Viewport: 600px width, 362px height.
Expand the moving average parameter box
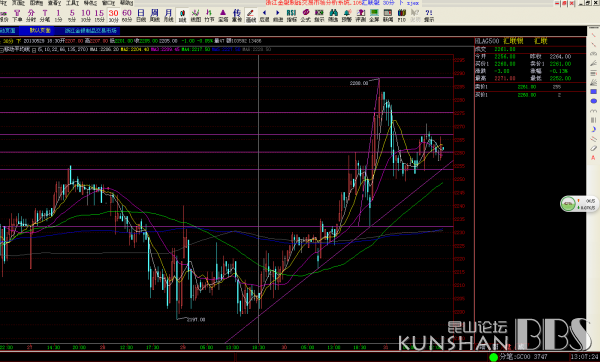(34, 50)
